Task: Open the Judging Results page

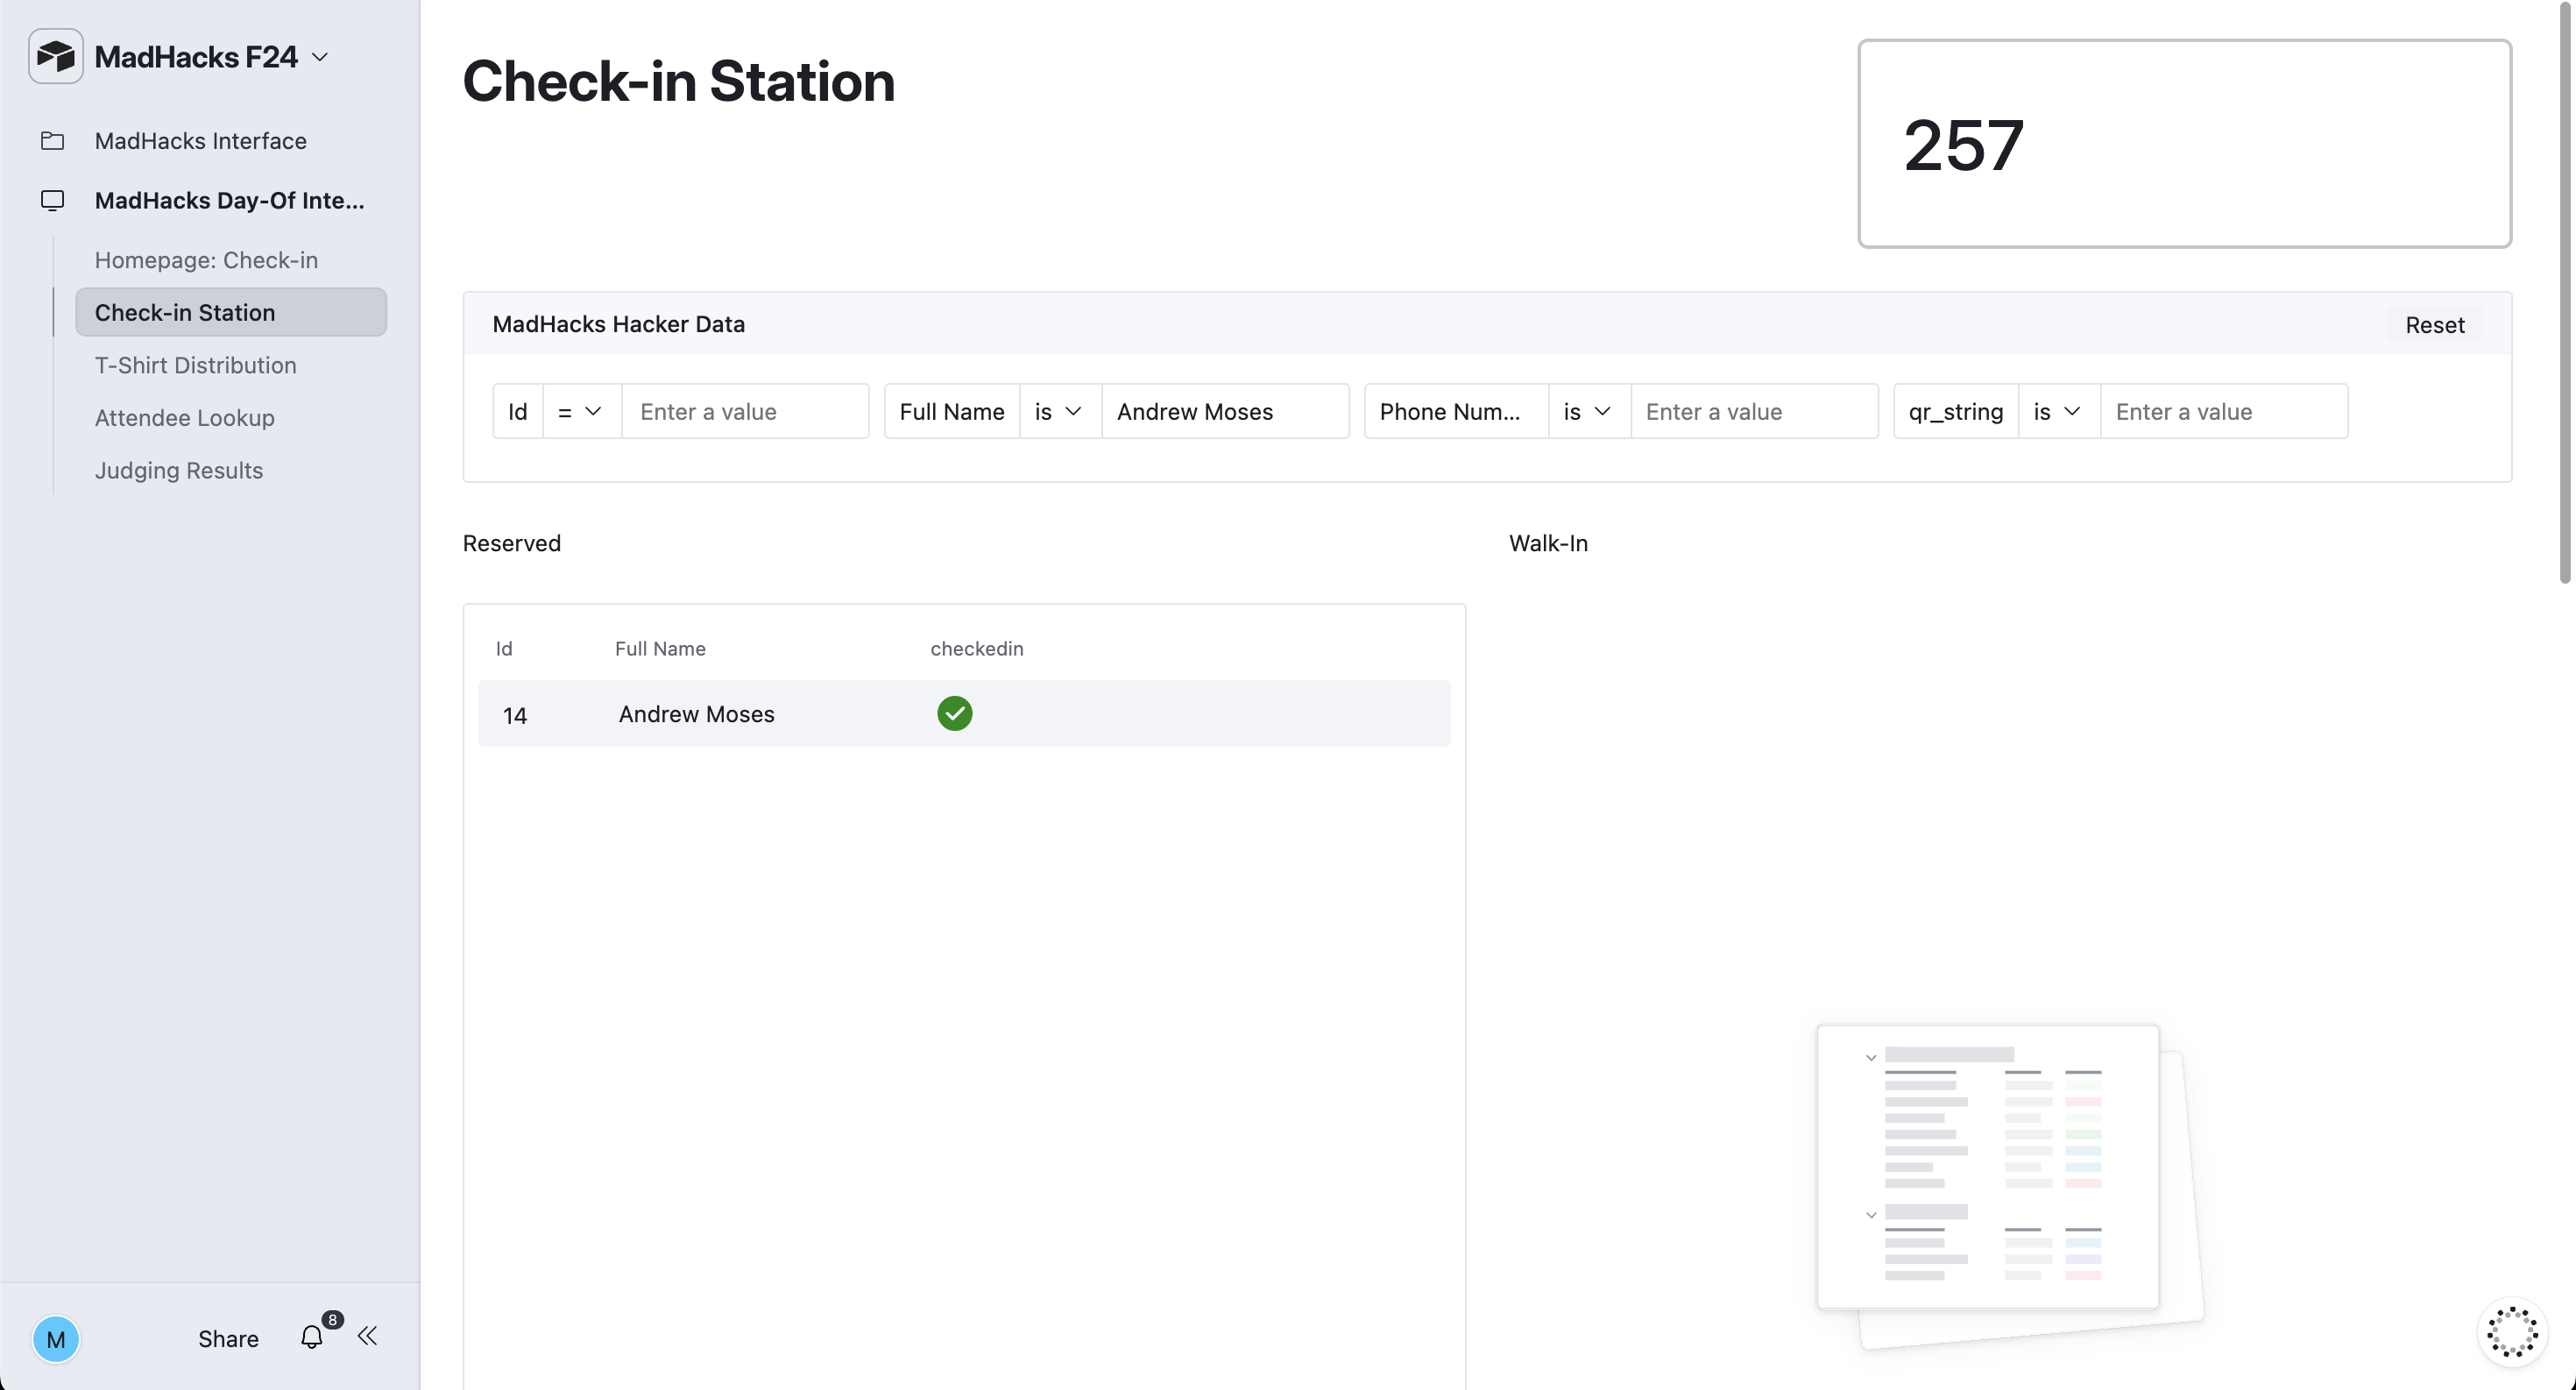Action: coord(179,469)
